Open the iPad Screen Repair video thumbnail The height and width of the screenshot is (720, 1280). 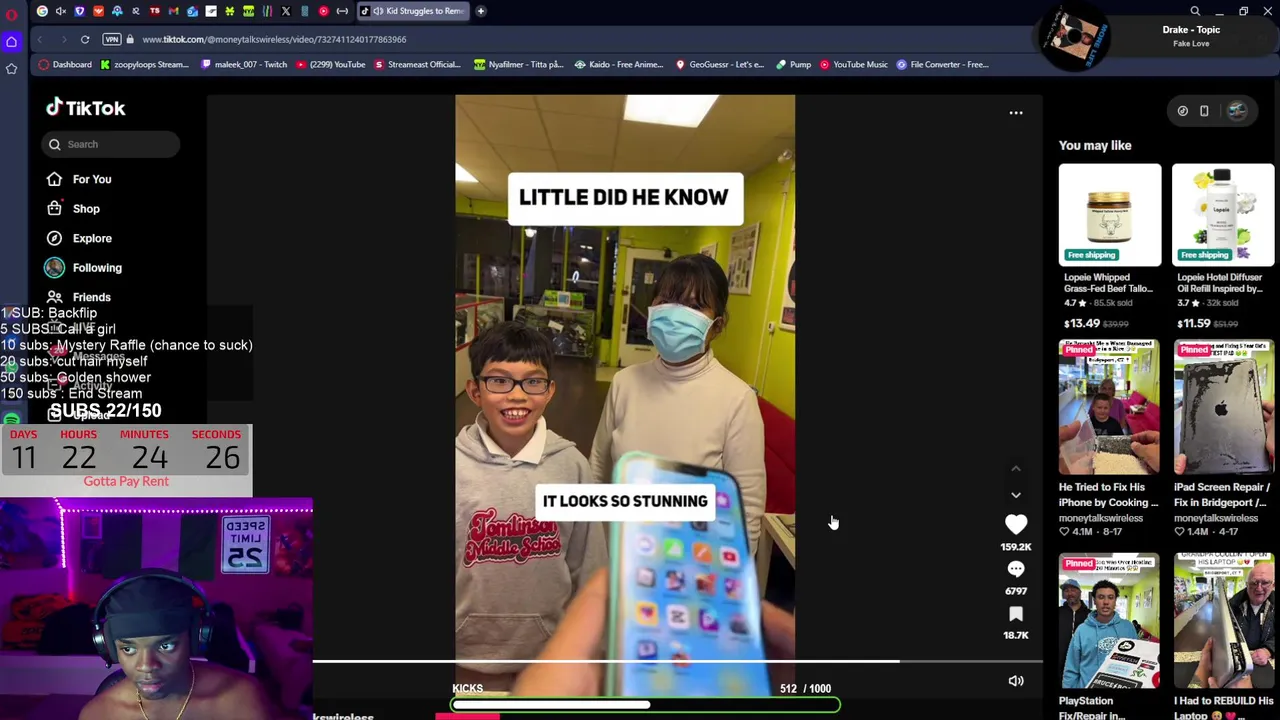(x=1223, y=407)
